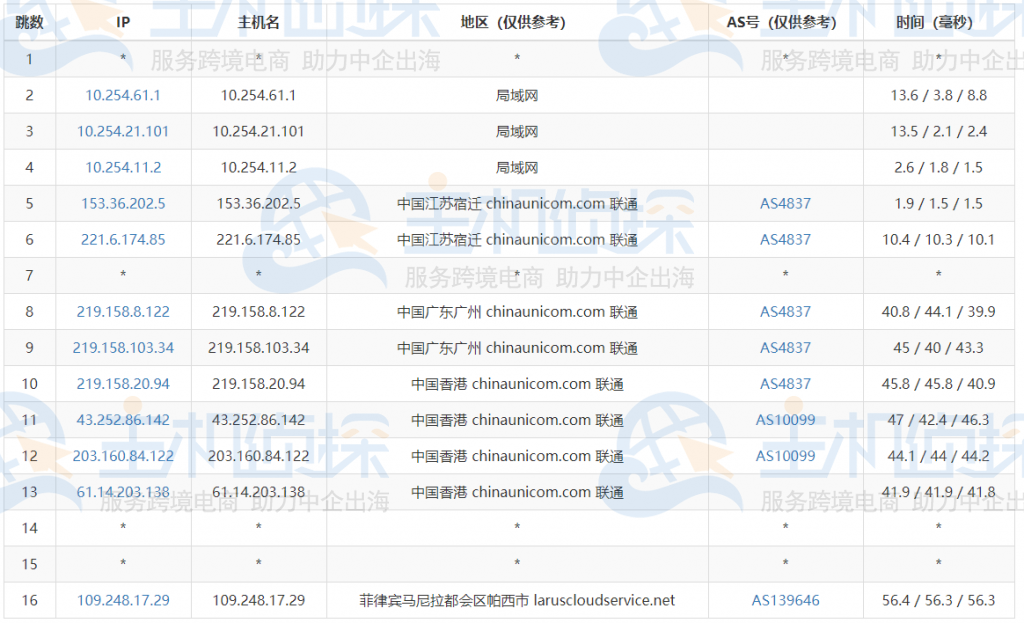Click the 跳数 column header
The width and height of the screenshot is (1024, 623).
(29, 22)
